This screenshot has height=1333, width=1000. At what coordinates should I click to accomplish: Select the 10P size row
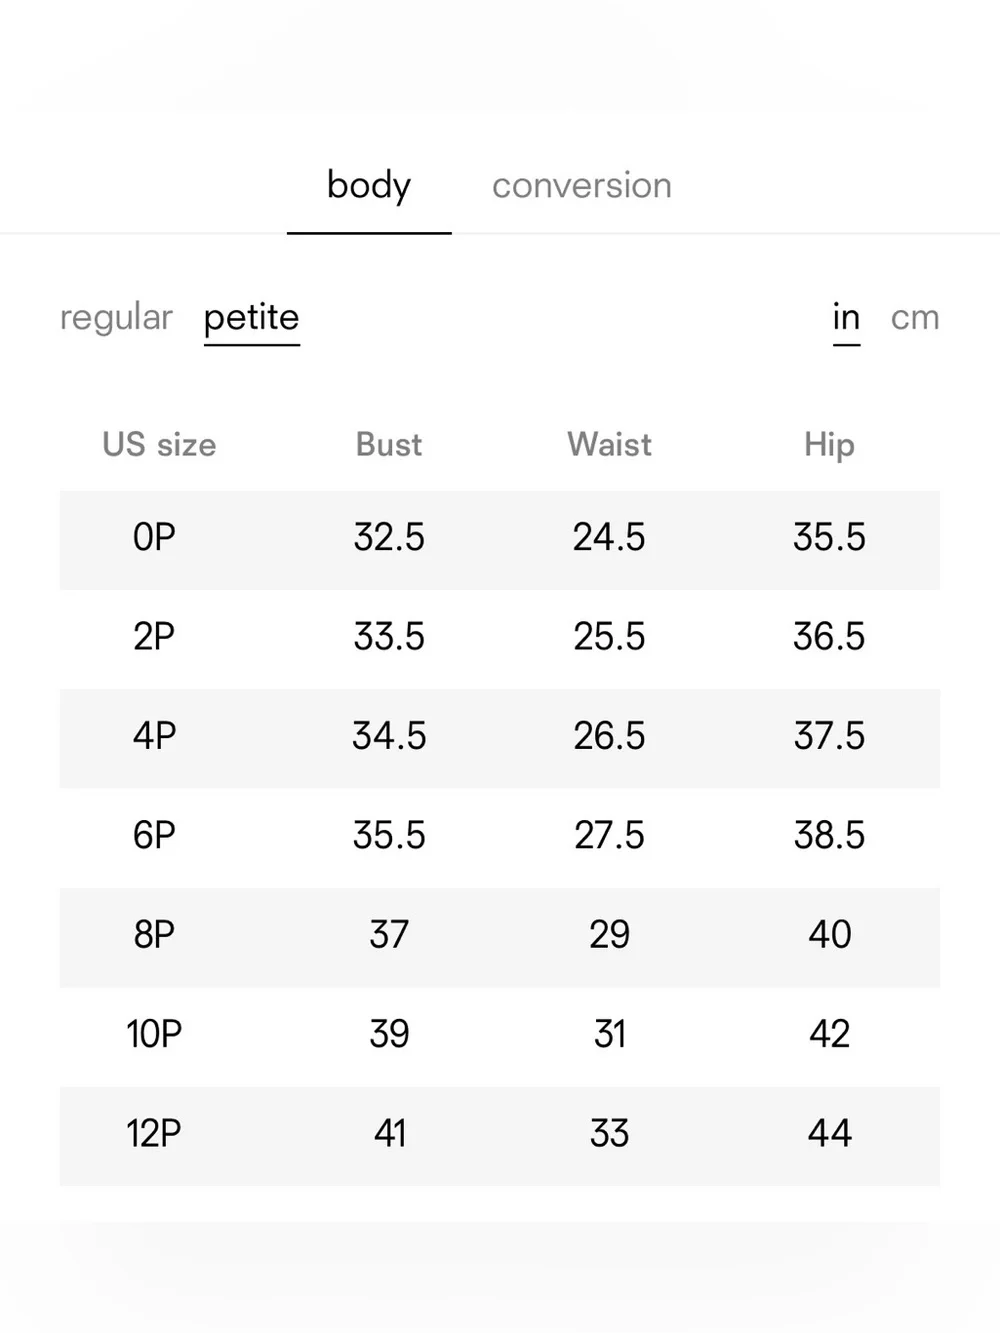click(x=500, y=1036)
